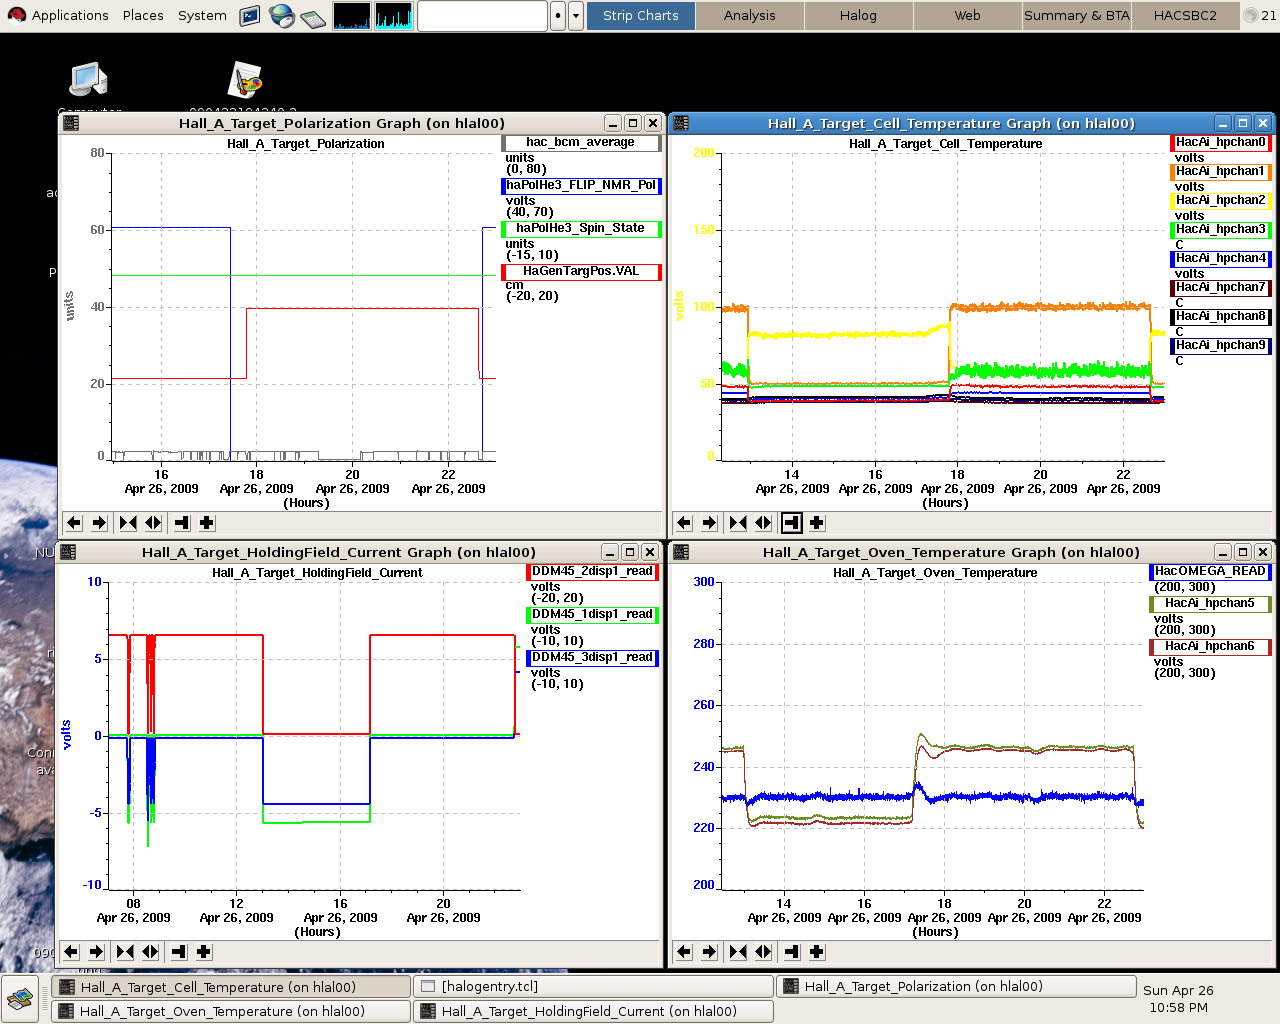Open window menu of Polarization graph window

click(x=71, y=123)
